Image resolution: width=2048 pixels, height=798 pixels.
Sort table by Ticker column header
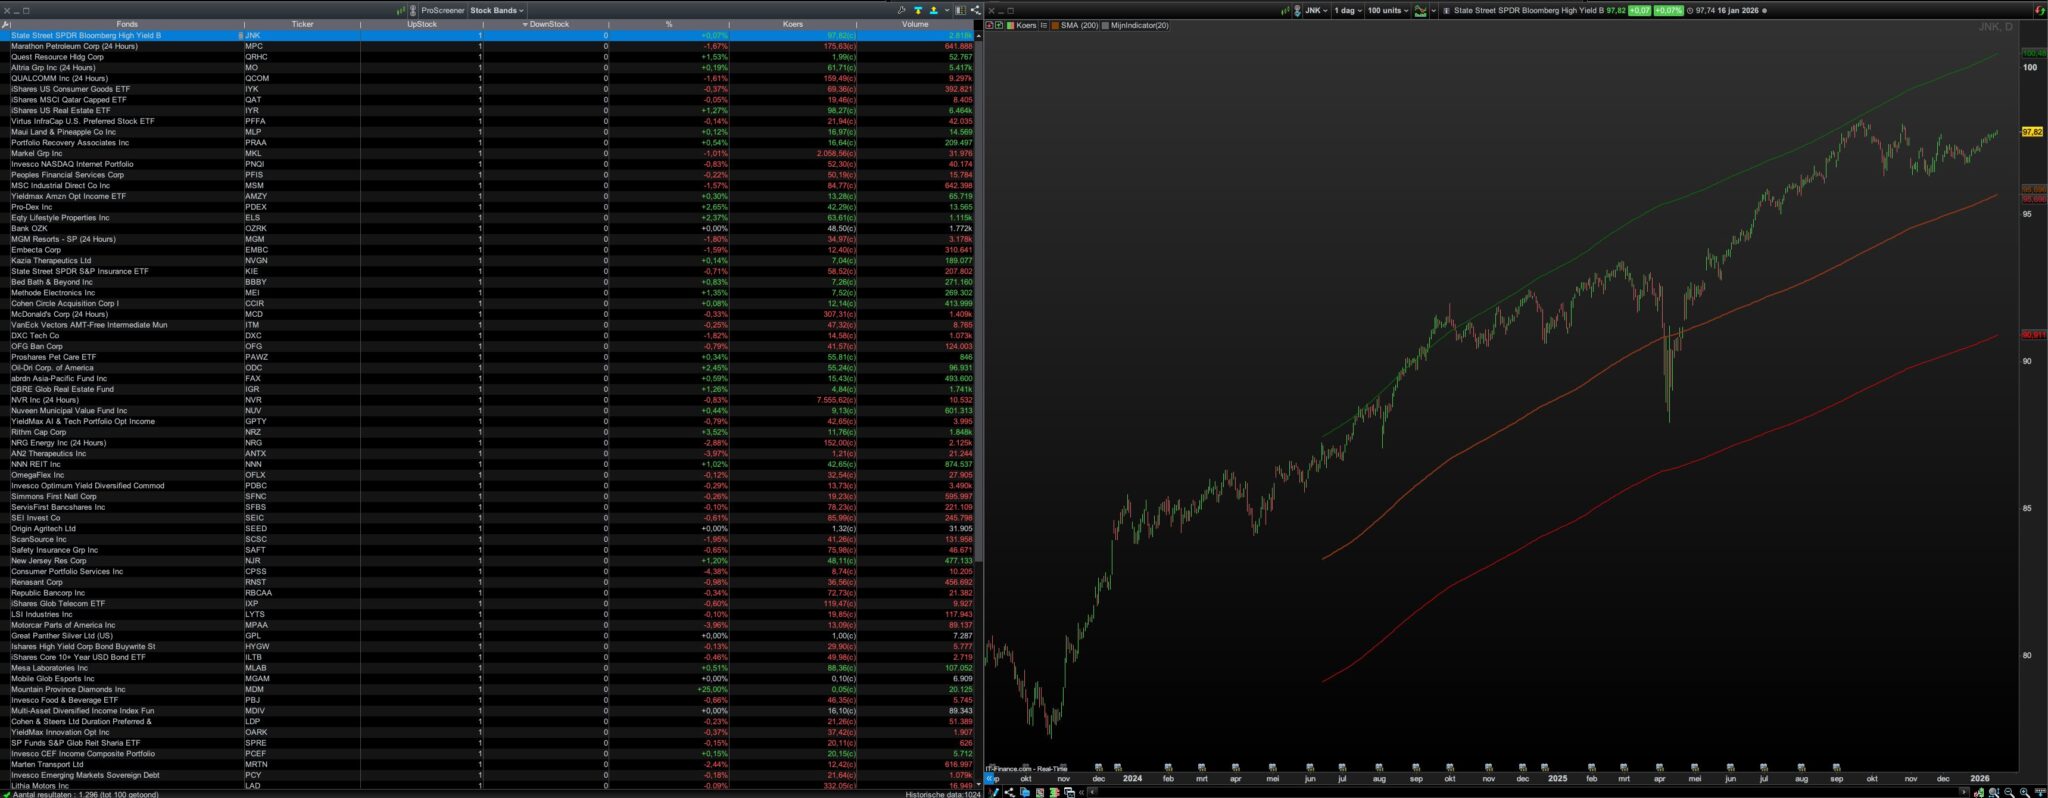click(302, 24)
